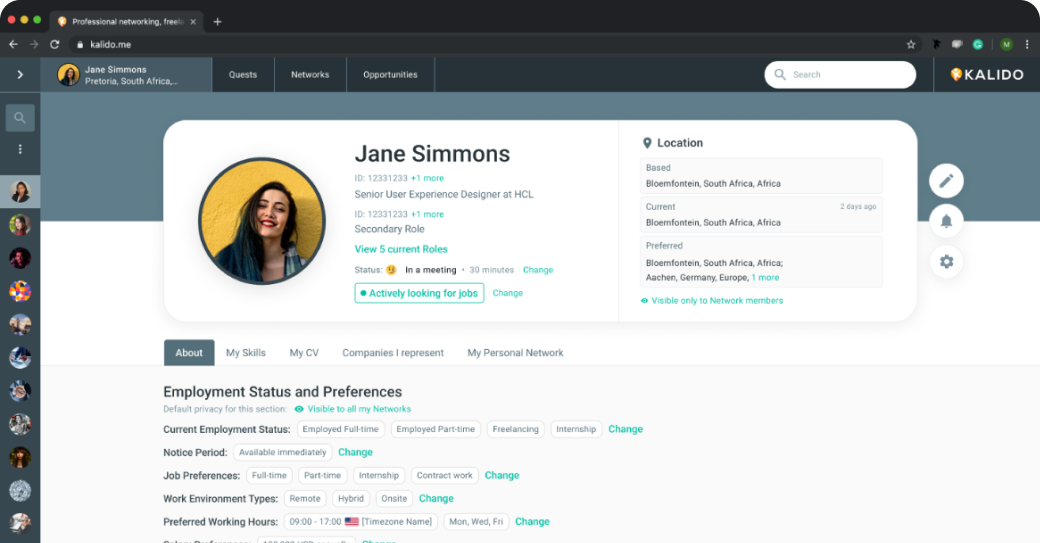Open settings with the gear icon
This screenshot has width=1040, height=543.
point(946,262)
